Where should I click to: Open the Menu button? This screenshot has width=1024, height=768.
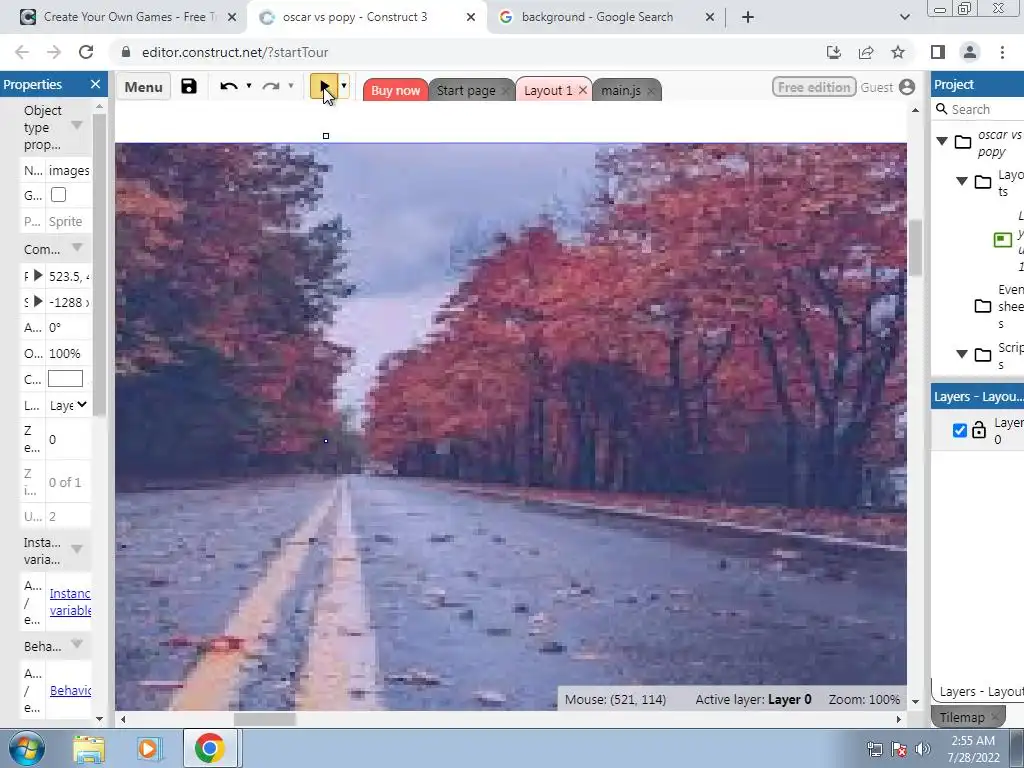[144, 87]
